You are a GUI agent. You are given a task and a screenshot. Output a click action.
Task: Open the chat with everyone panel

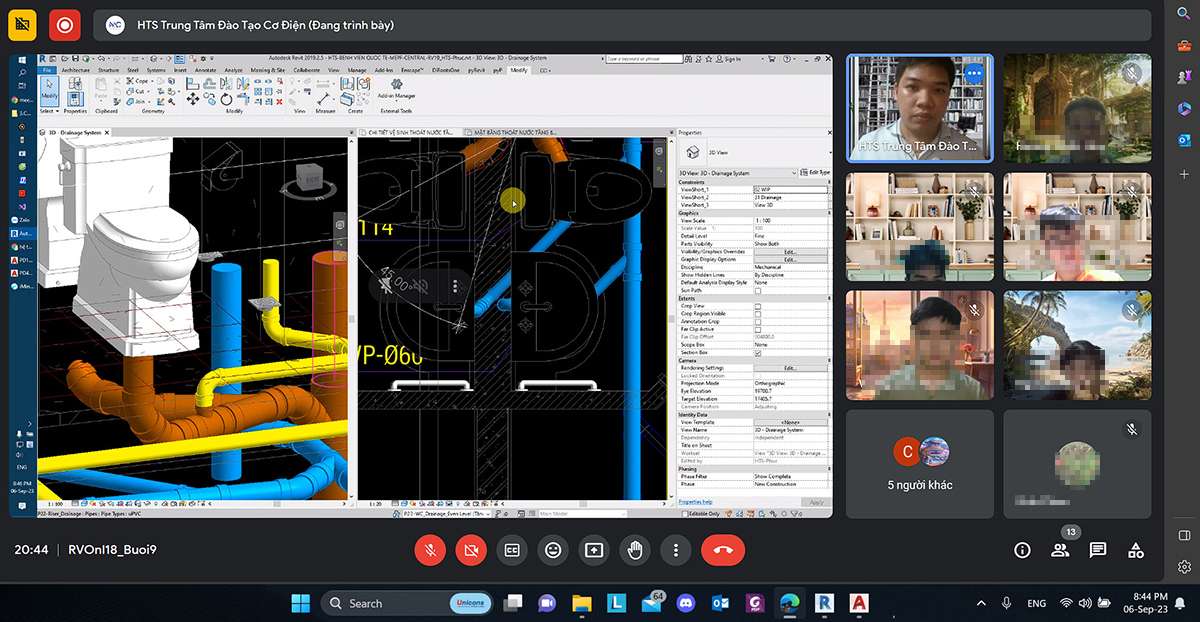point(1098,550)
